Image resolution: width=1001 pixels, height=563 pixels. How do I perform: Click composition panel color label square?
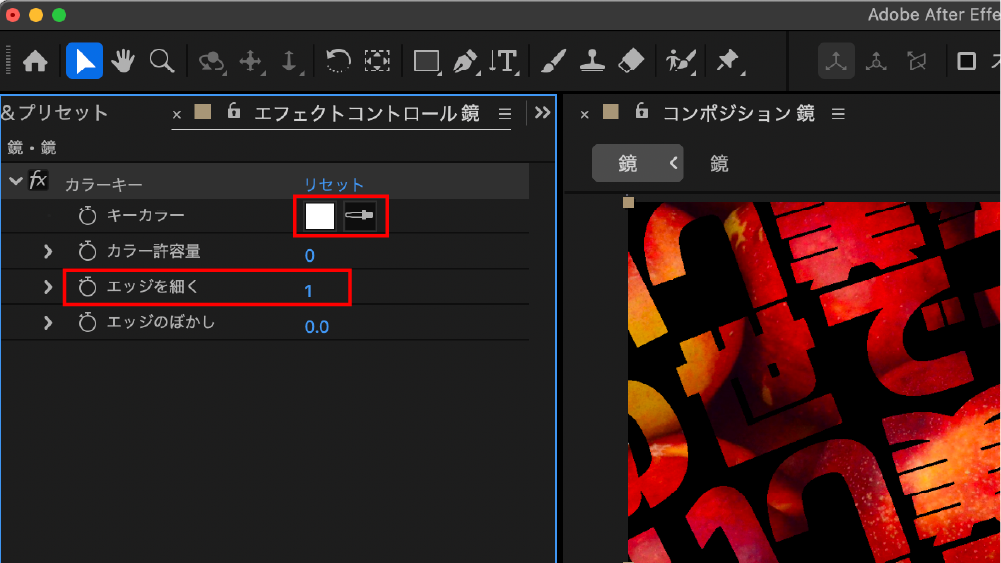tap(611, 112)
